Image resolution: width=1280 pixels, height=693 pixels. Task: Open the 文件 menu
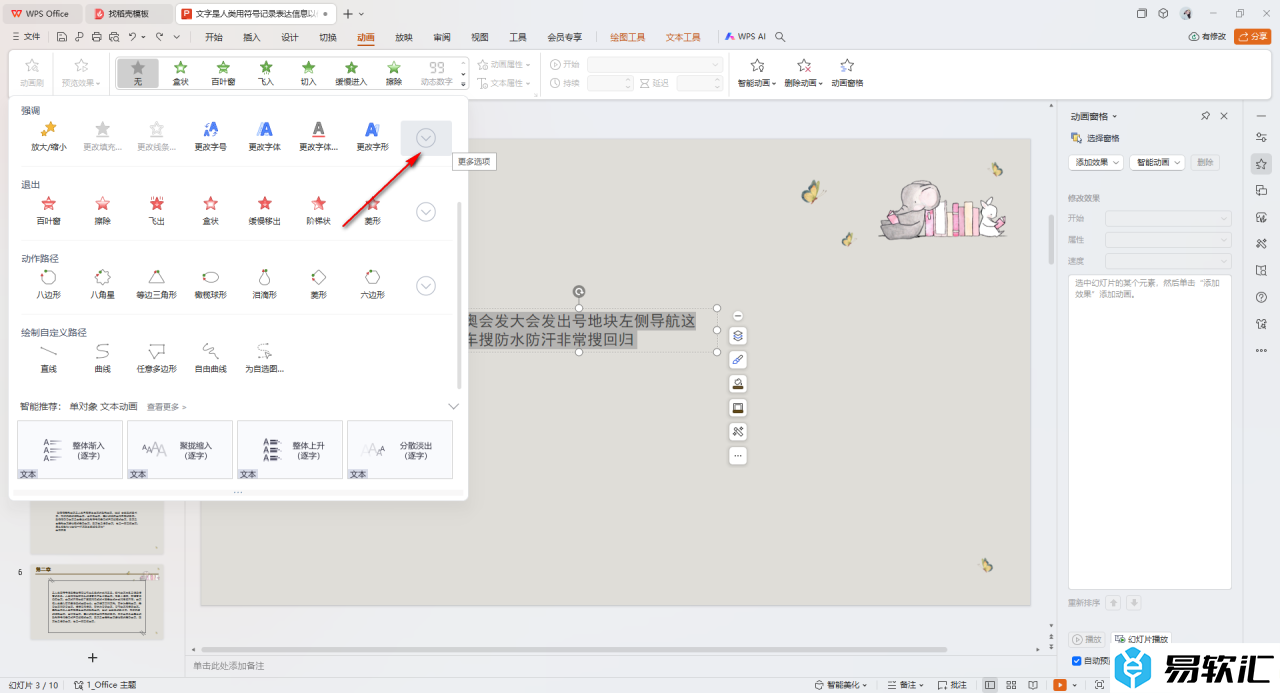26,37
